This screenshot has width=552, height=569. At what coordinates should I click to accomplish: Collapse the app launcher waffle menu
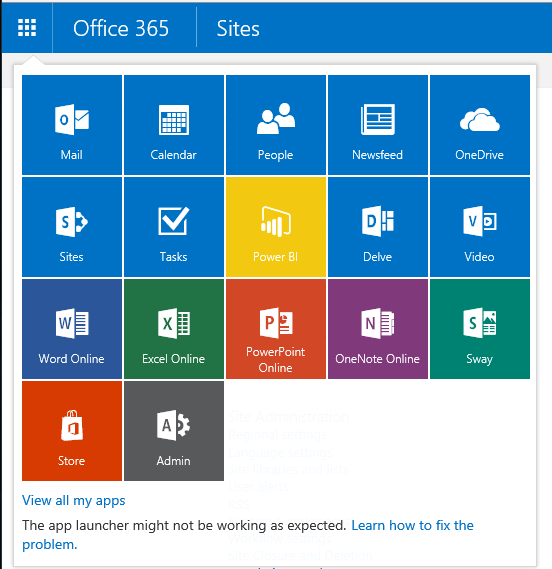[27, 28]
